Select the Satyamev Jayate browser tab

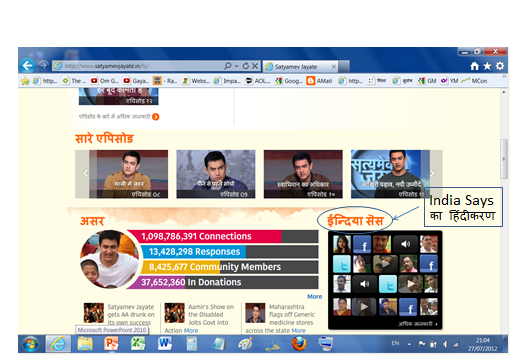tap(301, 67)
